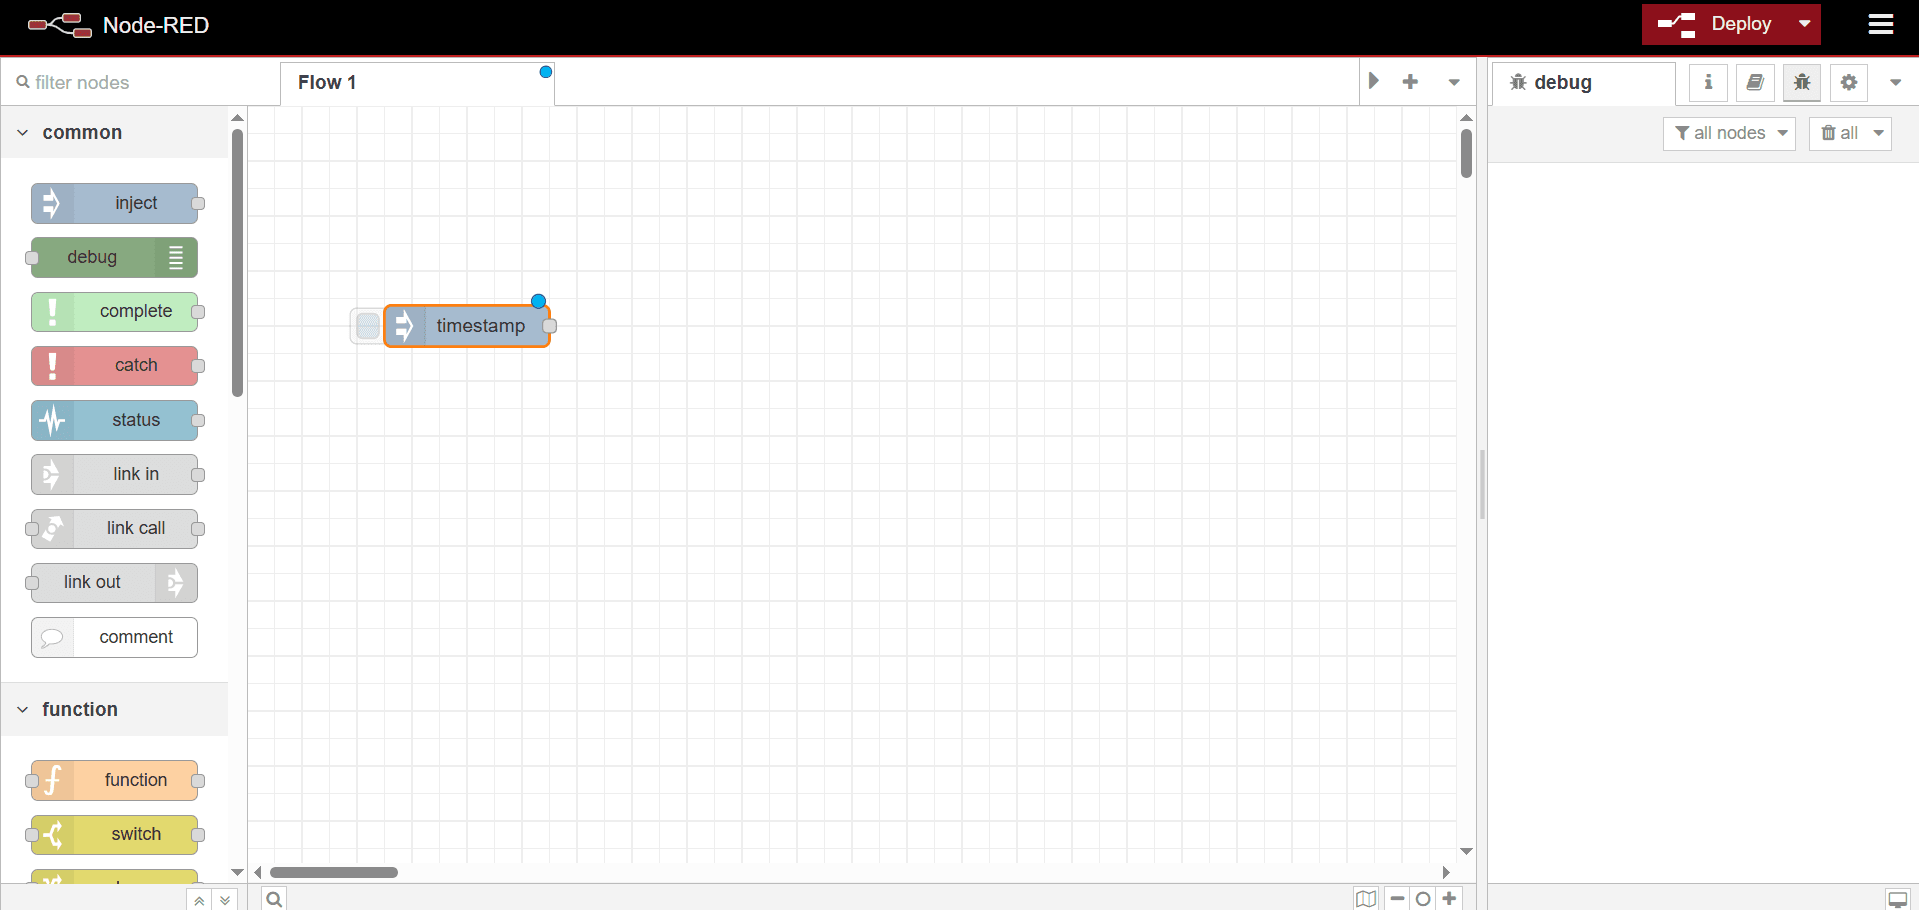Clear all debug messages with trash button
The height and width of the screenshot is (910, 1919).
pyautogui.click(x=1839, y=133)
